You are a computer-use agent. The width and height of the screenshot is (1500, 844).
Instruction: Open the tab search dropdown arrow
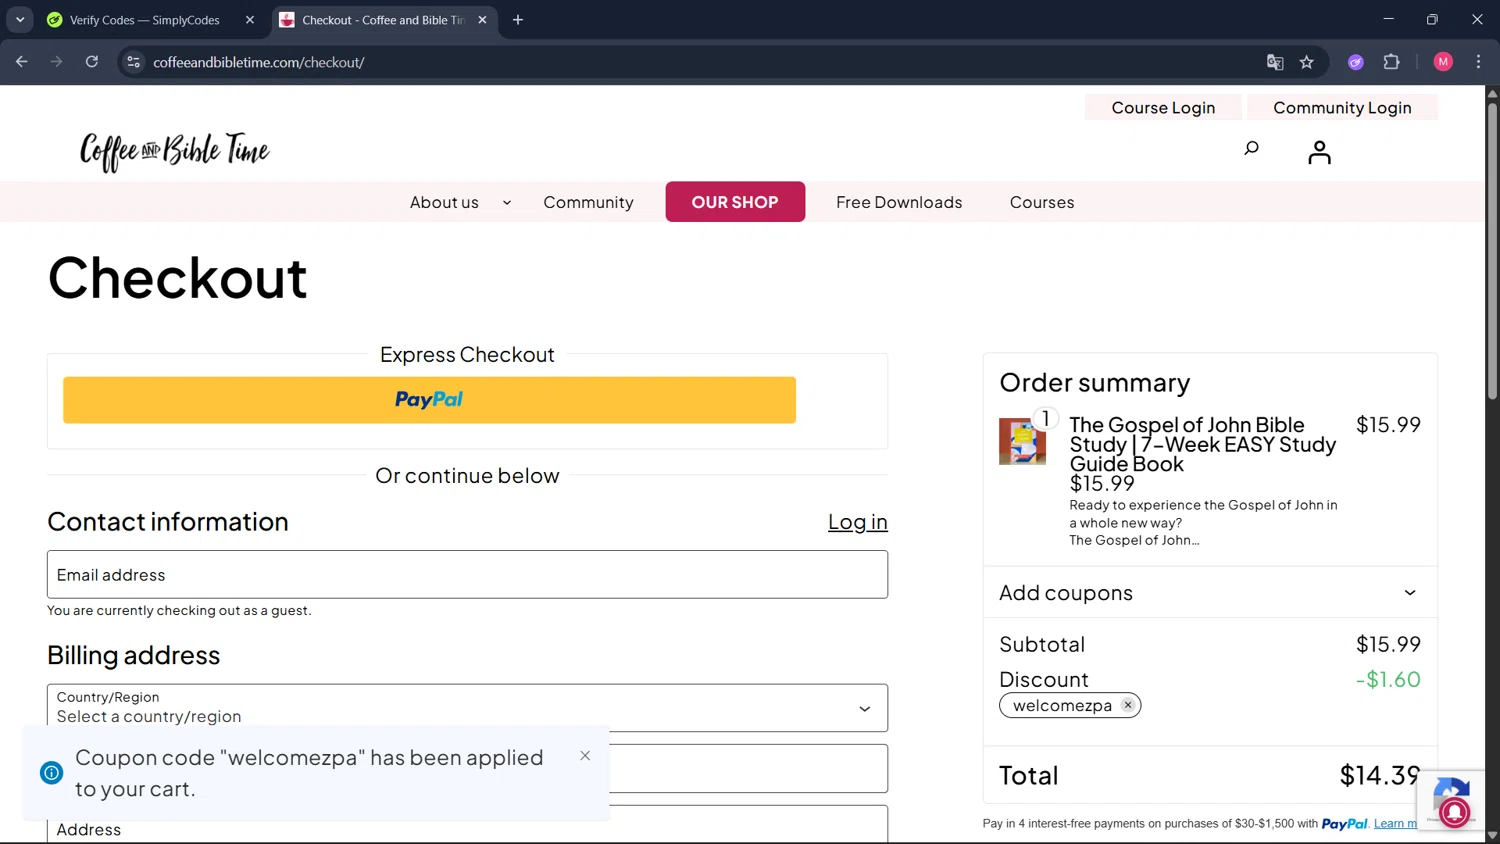pos(20,20)
